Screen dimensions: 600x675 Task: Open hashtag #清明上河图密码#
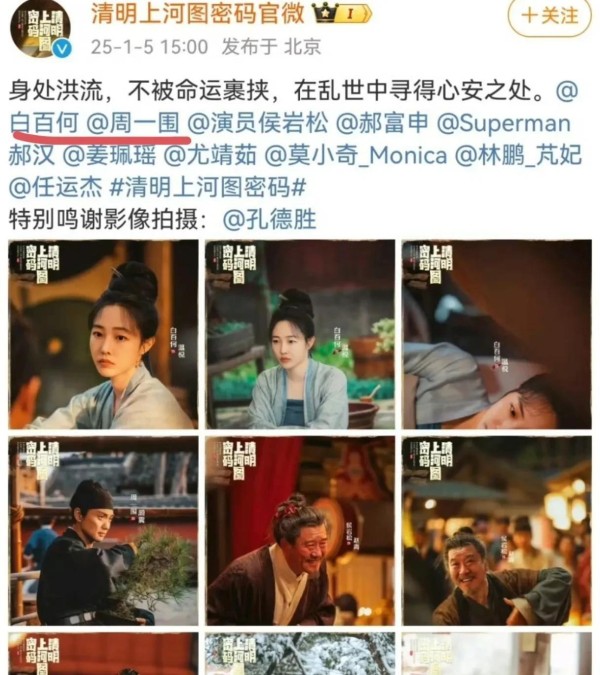point(208,188)
